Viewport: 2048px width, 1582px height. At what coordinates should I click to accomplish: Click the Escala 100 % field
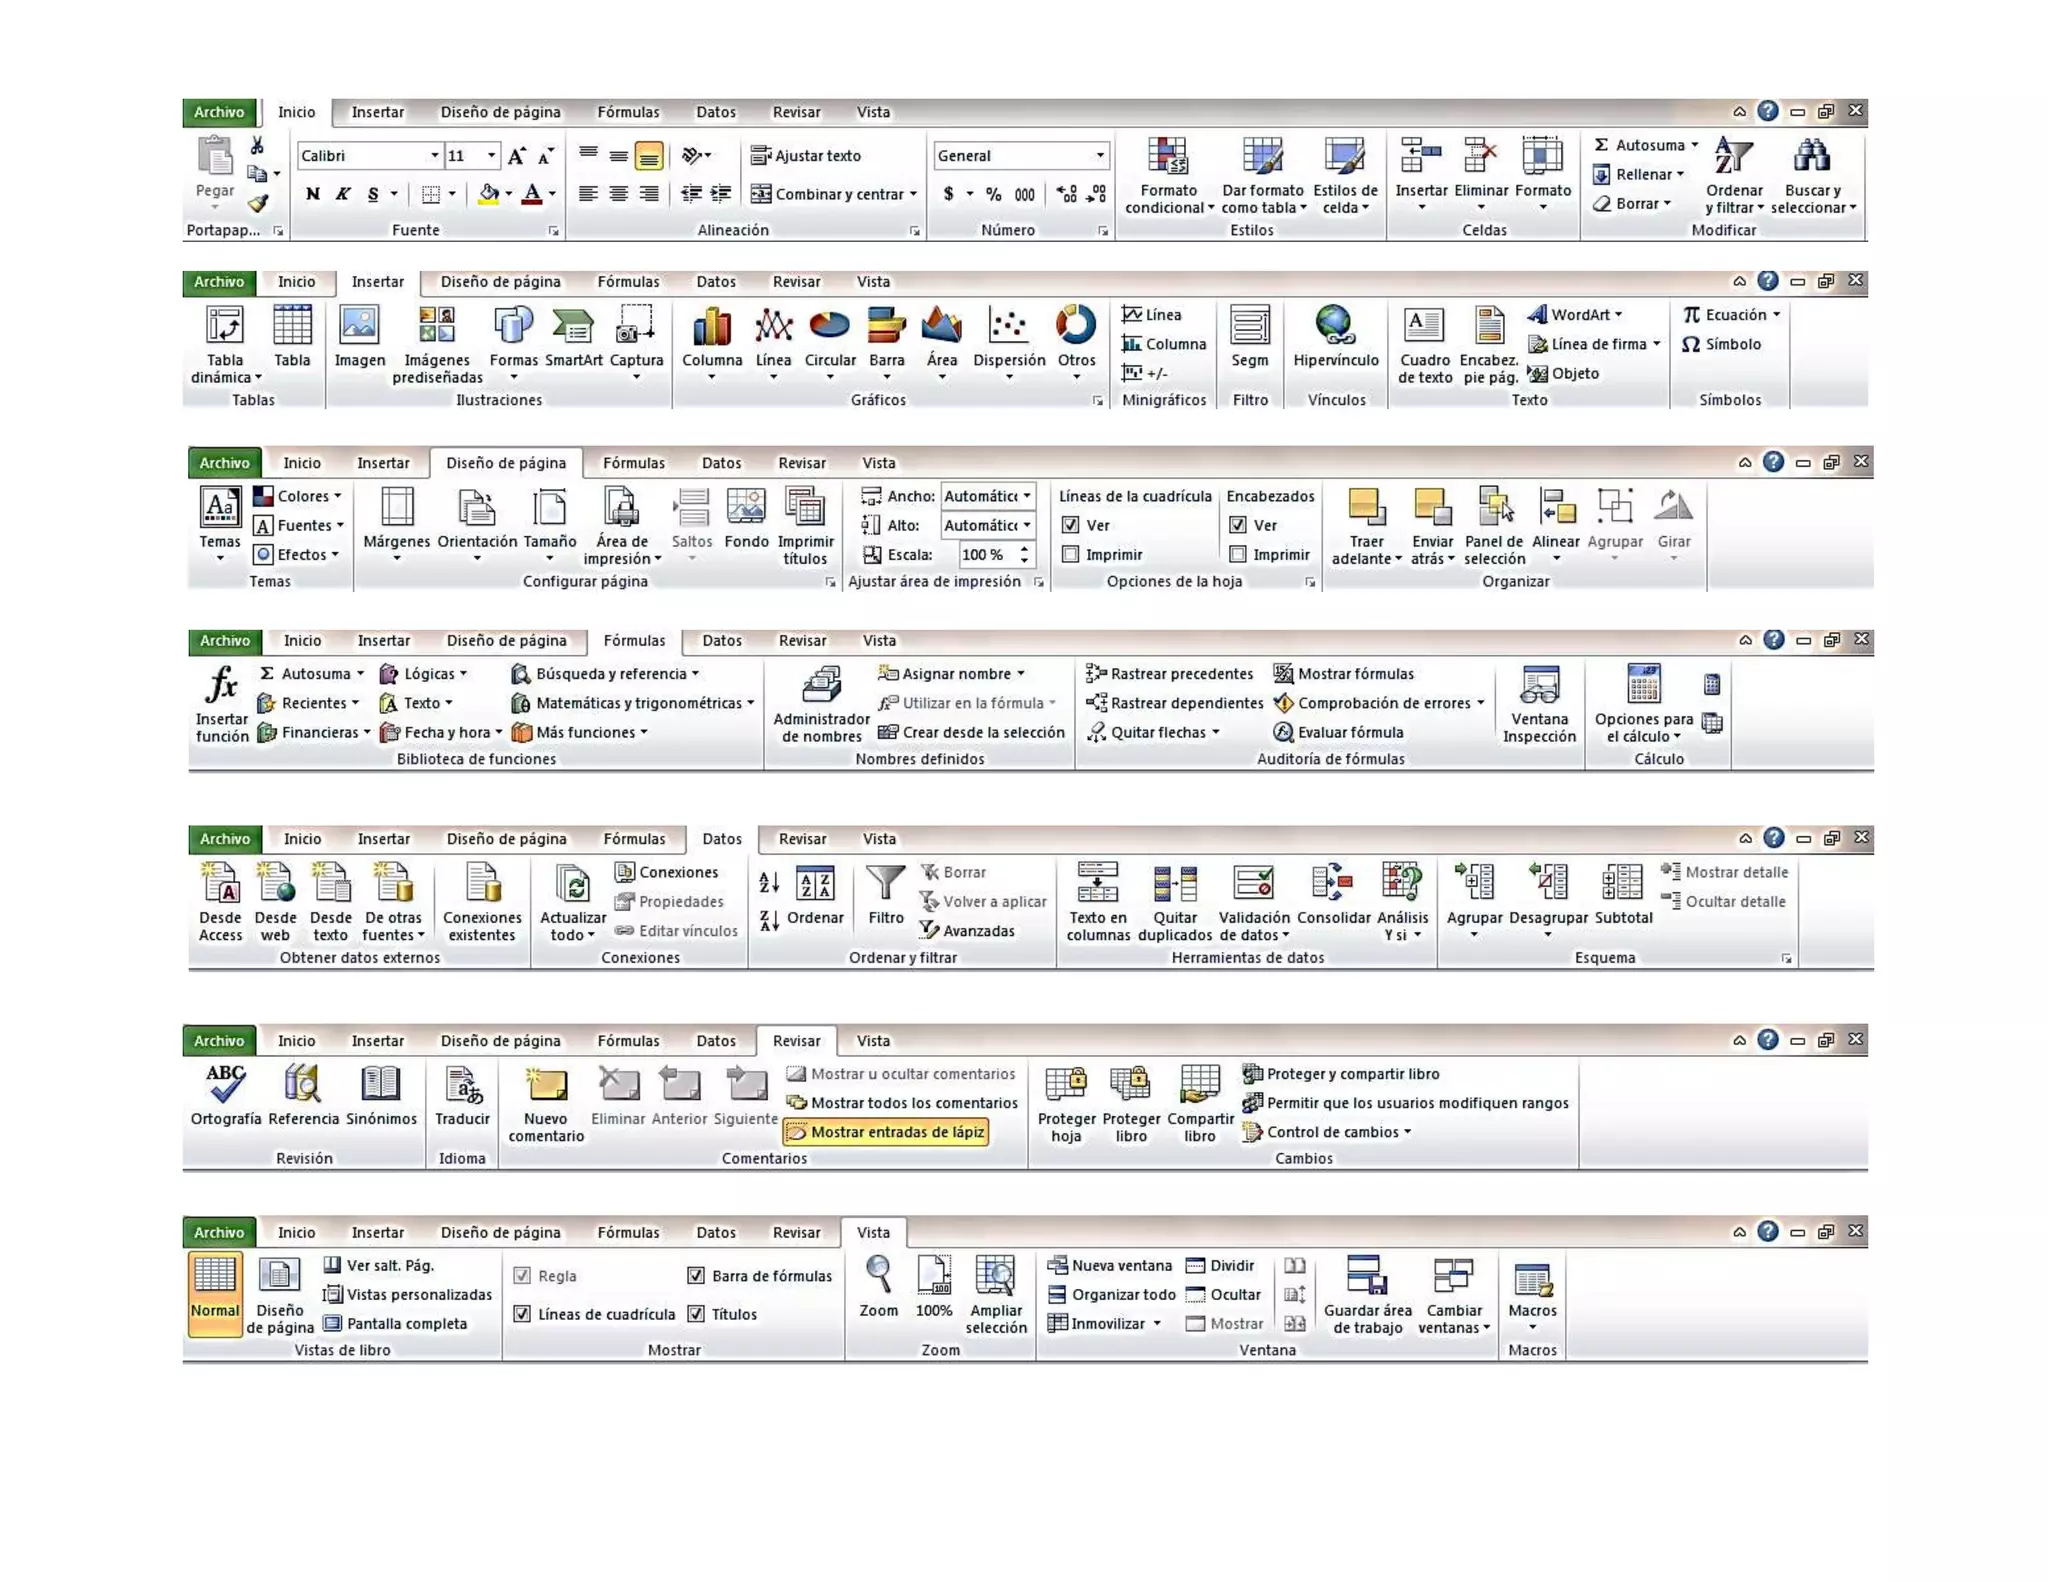[x=986, y=554]
